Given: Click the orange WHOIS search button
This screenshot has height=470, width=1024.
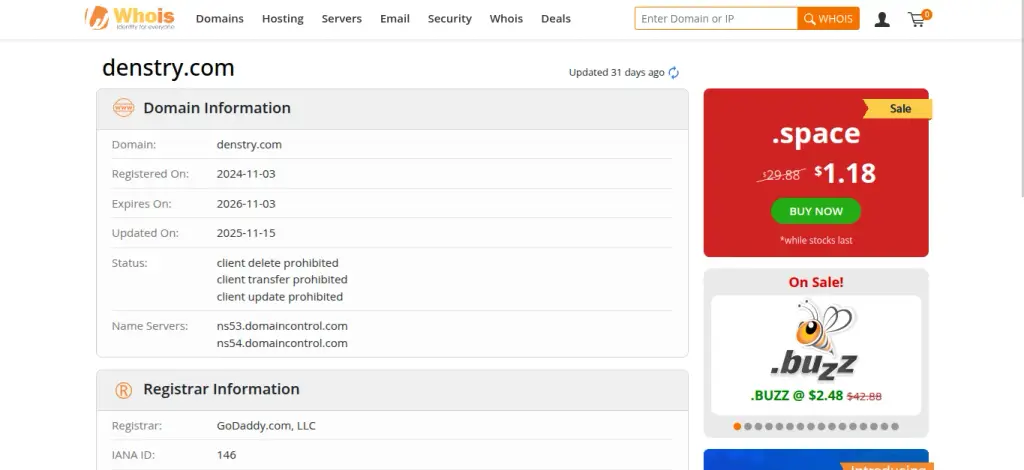Looking at the screenshot, I should click(x=828, y=18).
